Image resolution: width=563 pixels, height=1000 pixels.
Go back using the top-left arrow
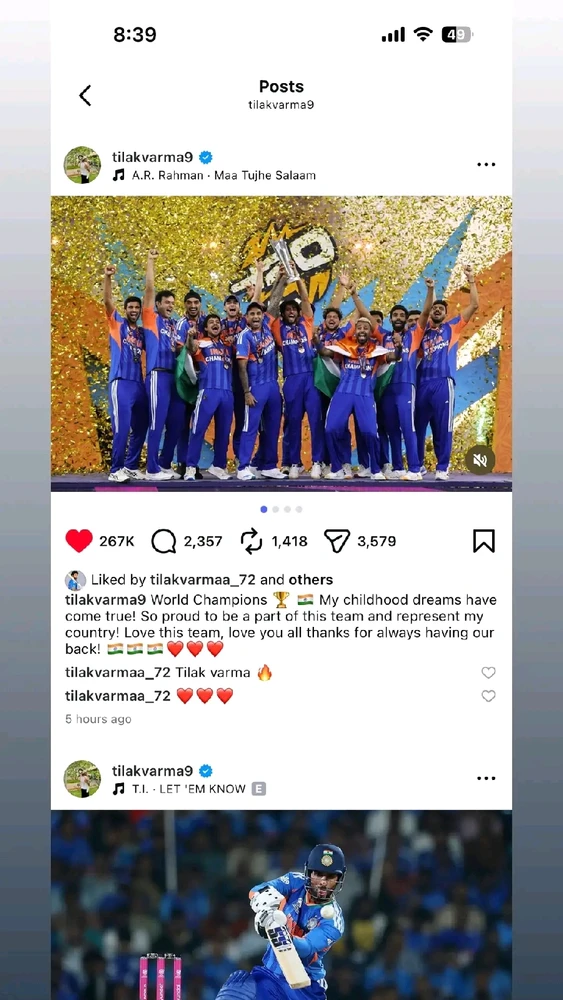85,96
